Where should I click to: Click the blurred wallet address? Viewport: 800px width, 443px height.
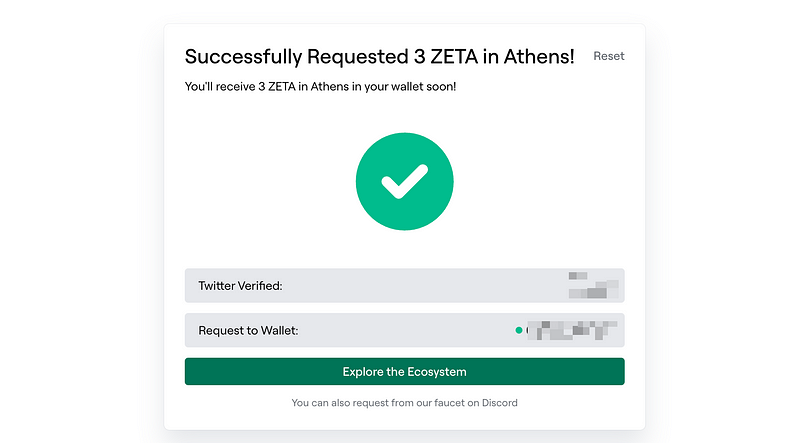pyautogui.click(x=572, y=330)
